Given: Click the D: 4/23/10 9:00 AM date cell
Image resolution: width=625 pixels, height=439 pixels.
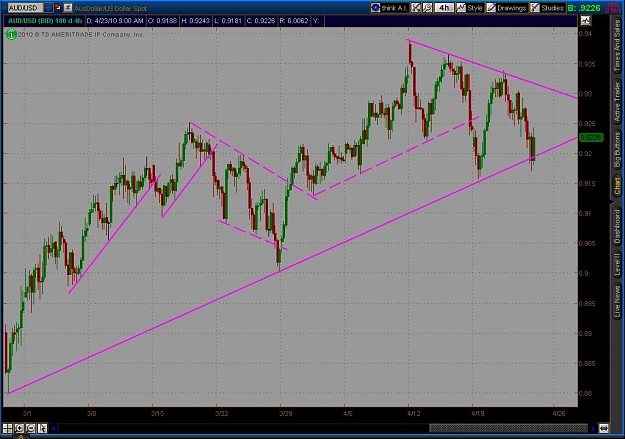Looking at the screenshot, I should tap(114, 21).
